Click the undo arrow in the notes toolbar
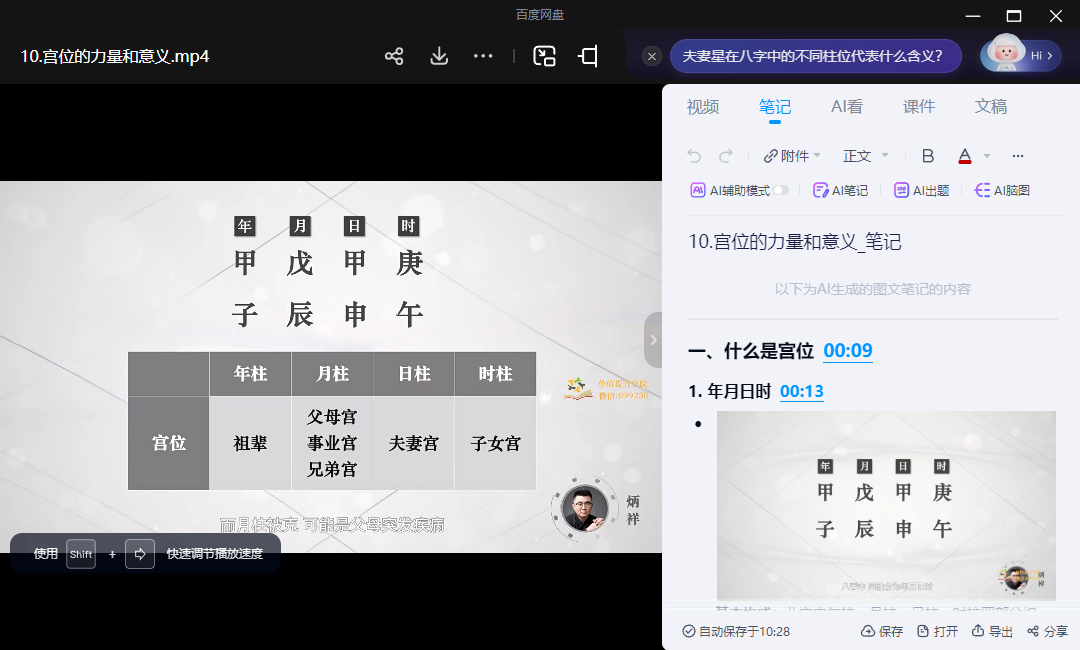 [692, 156]
